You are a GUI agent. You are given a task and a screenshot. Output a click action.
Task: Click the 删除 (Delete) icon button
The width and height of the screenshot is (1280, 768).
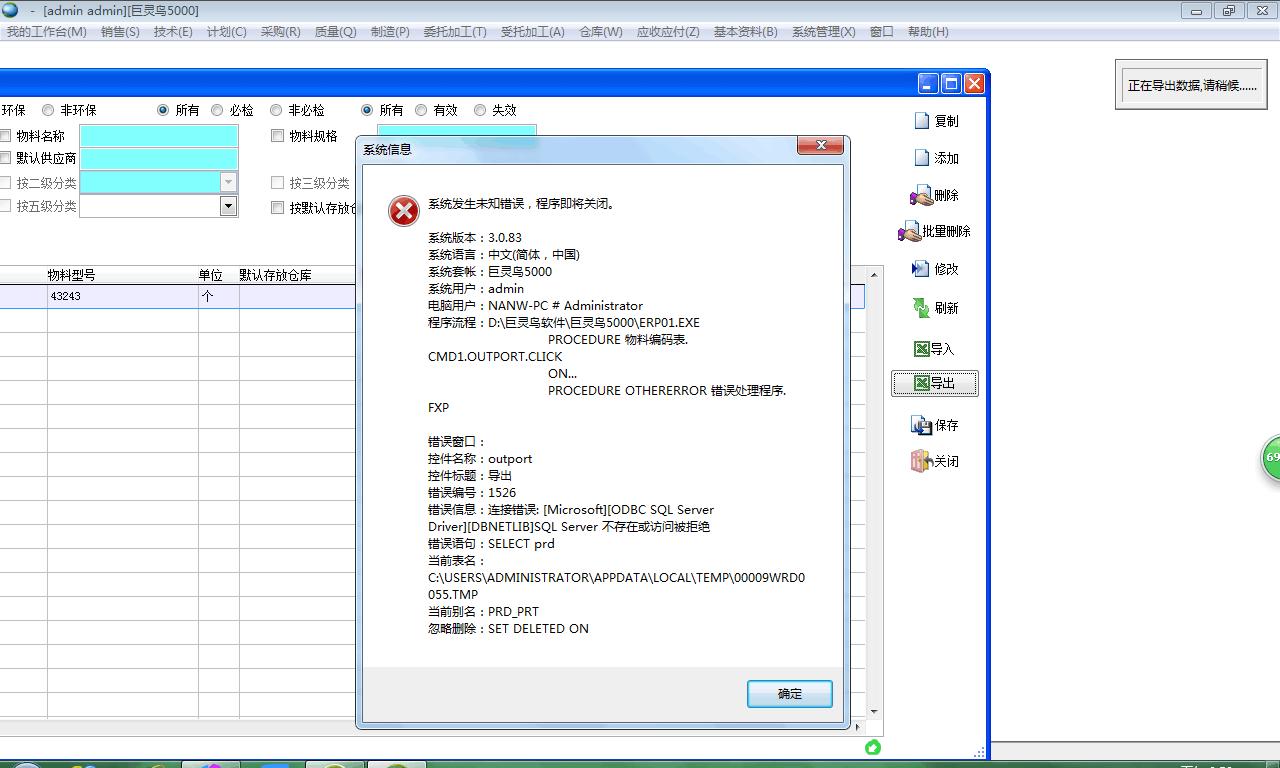[x=921, y=195]
